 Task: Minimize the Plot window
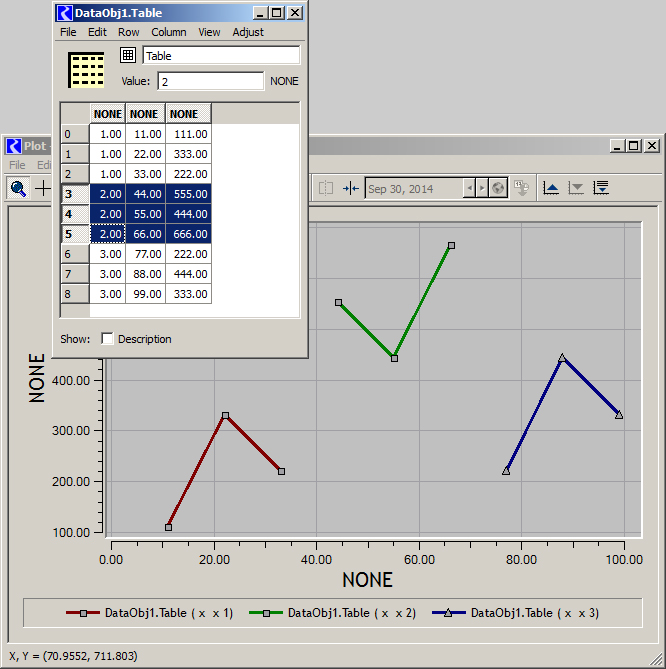click(x=617, y=146)
